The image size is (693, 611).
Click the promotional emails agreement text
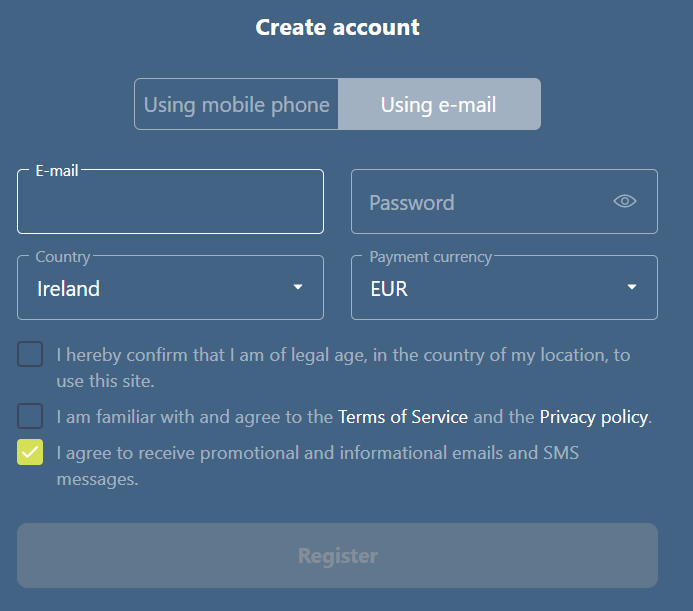tap(317, 466)
